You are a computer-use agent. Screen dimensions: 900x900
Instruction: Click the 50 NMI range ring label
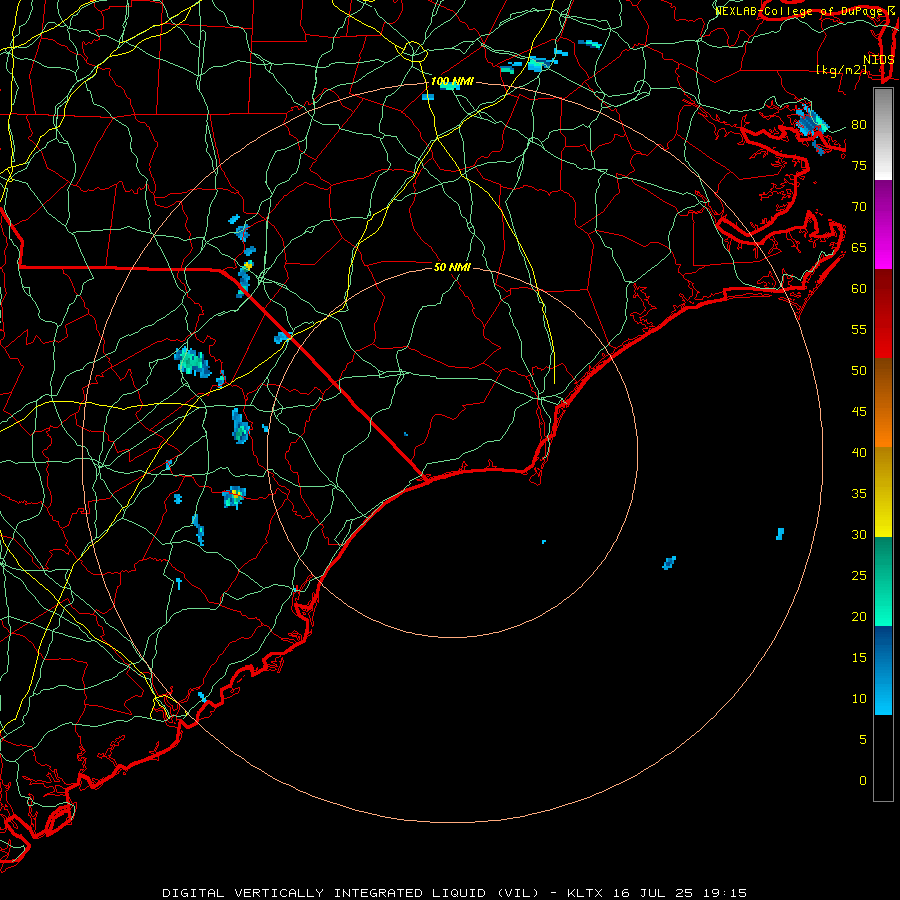pos(452,267)
